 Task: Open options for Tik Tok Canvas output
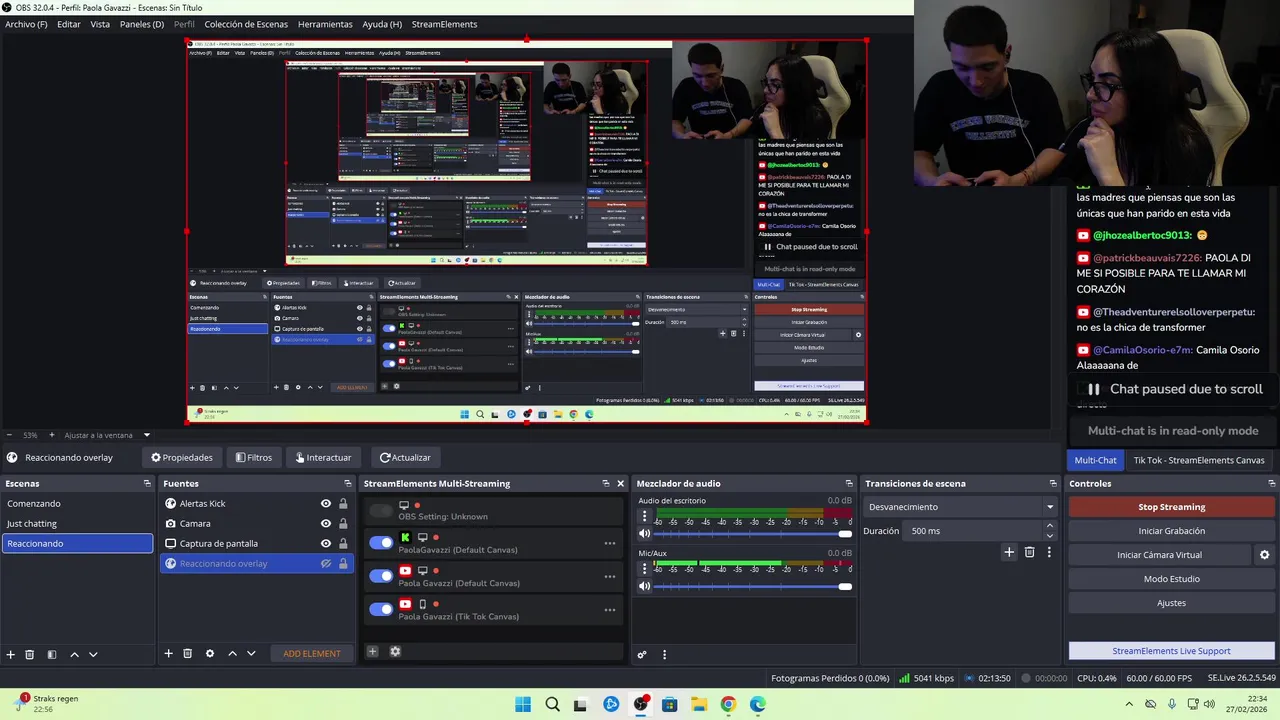tap(609, 609)
